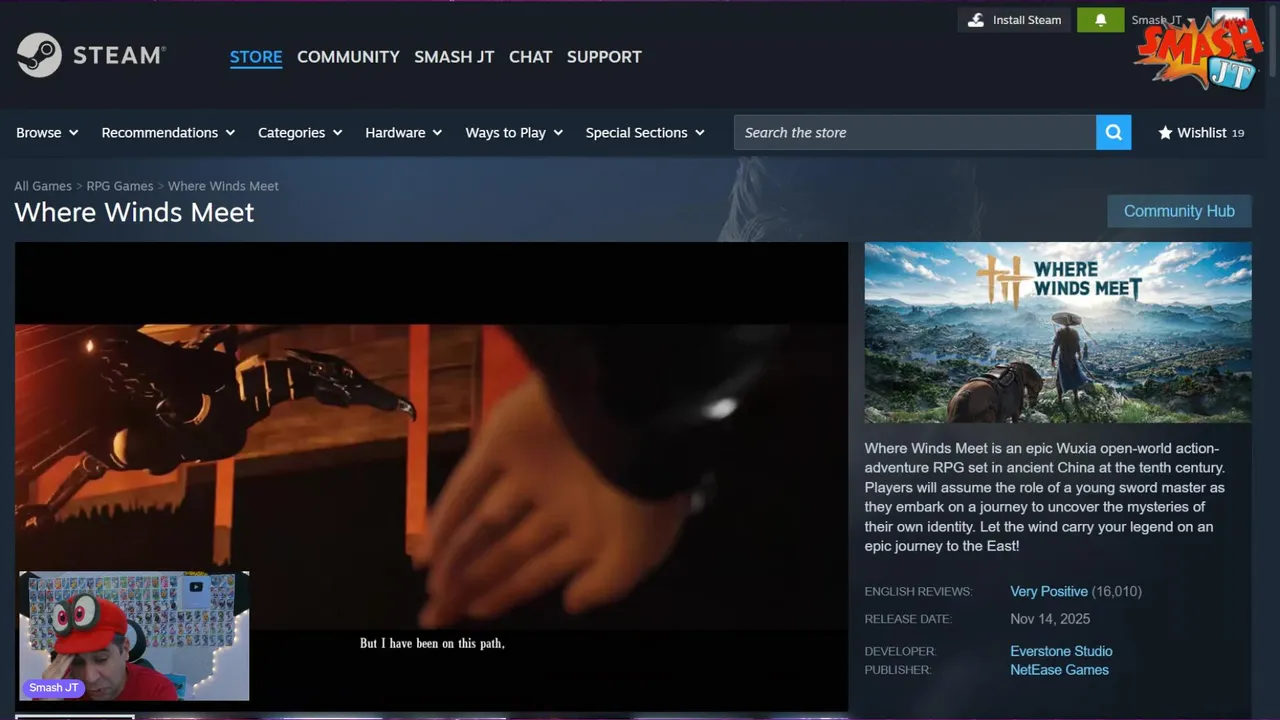Screen dimensions: 1280x720
Task: Expand the Recommendations dropdown
Action: 168,132
